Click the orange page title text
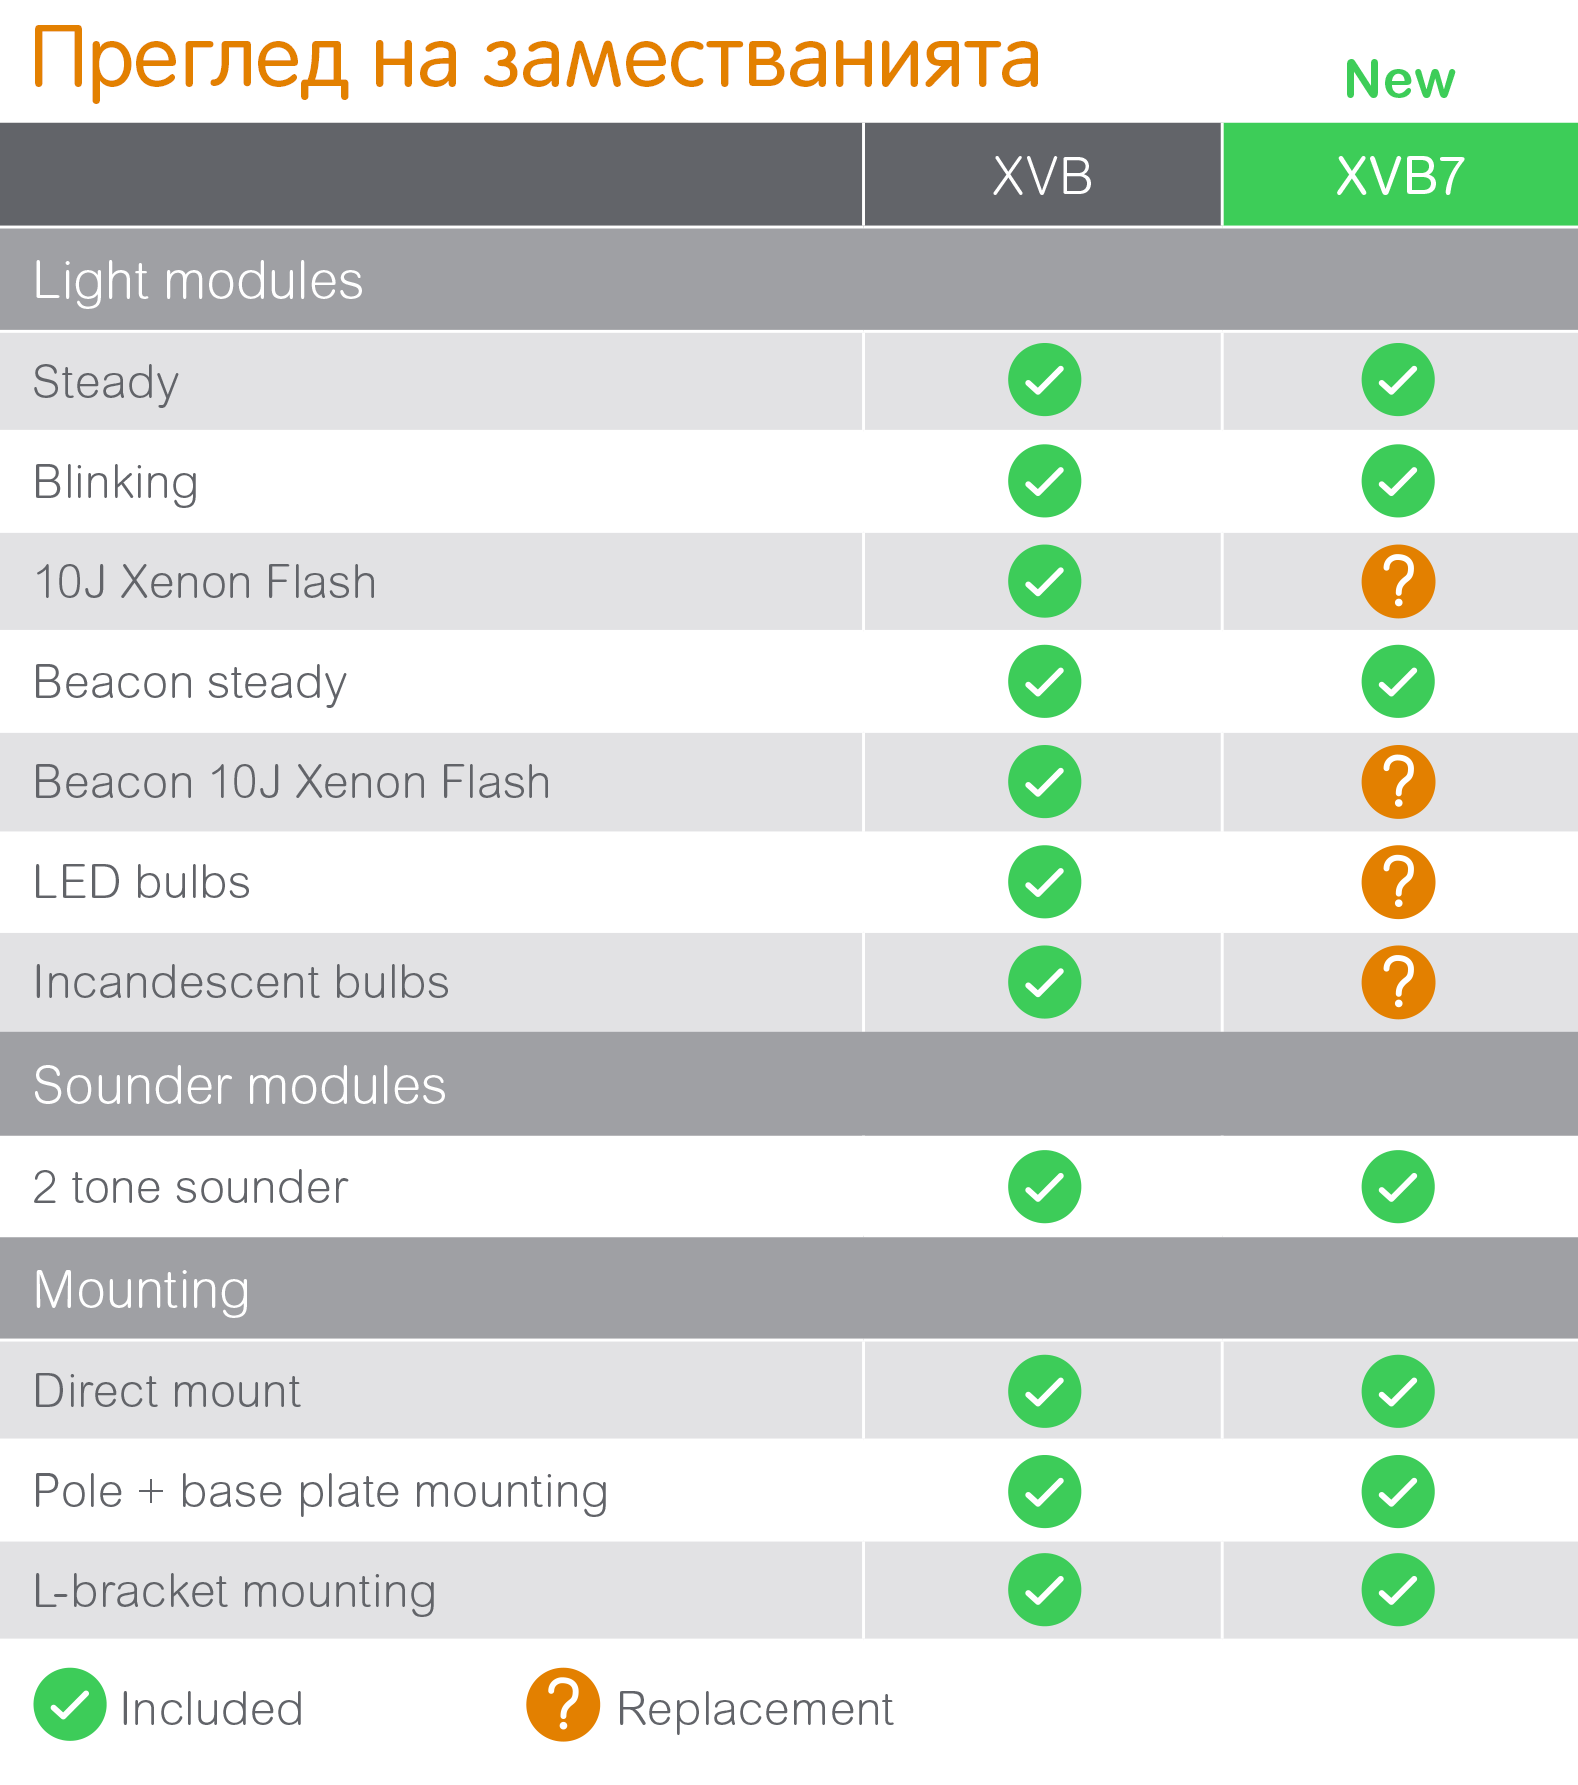1578x1785 pixels. click(x=537, y=60)
